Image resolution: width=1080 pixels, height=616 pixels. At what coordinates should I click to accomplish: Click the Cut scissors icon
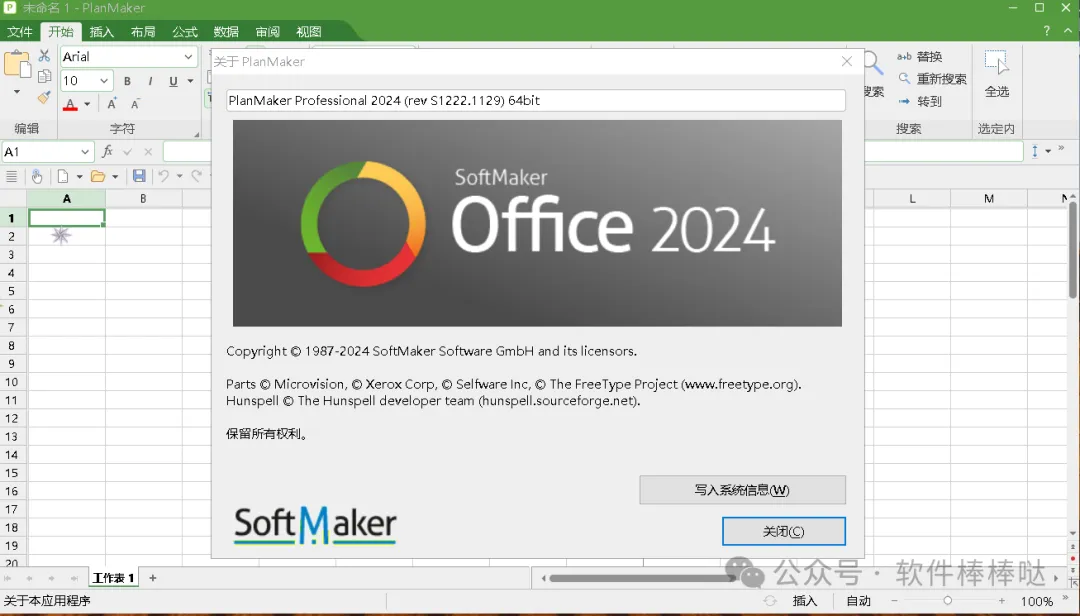tap(44, 56)
